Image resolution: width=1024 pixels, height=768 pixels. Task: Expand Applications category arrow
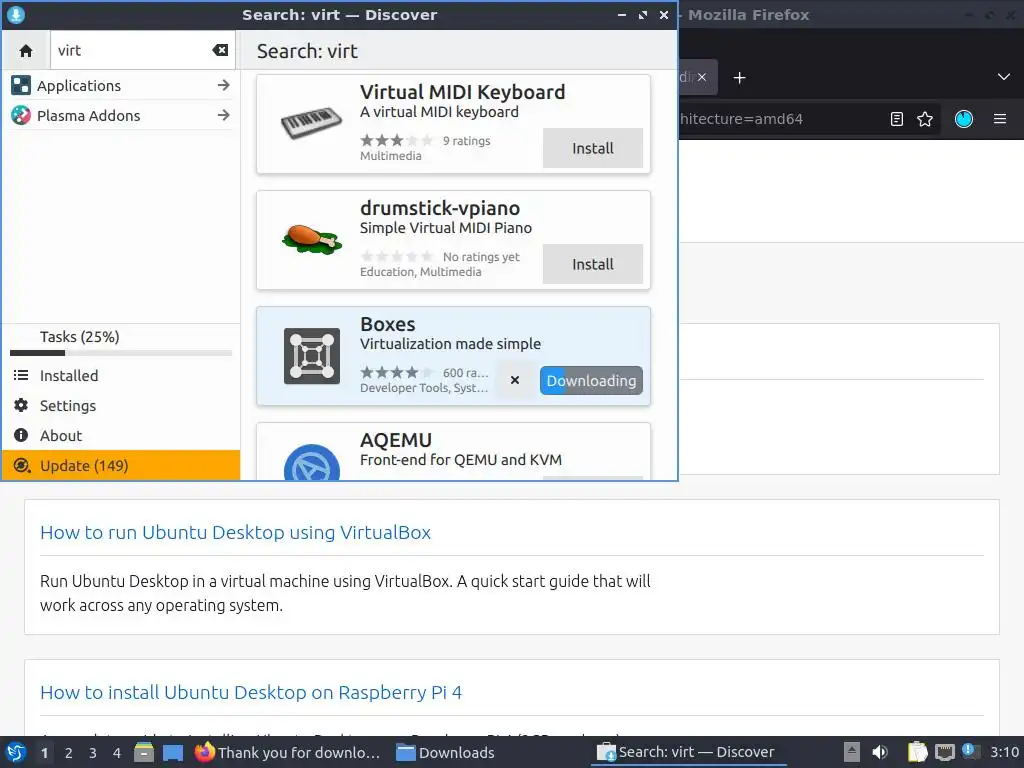click(223, 86)
